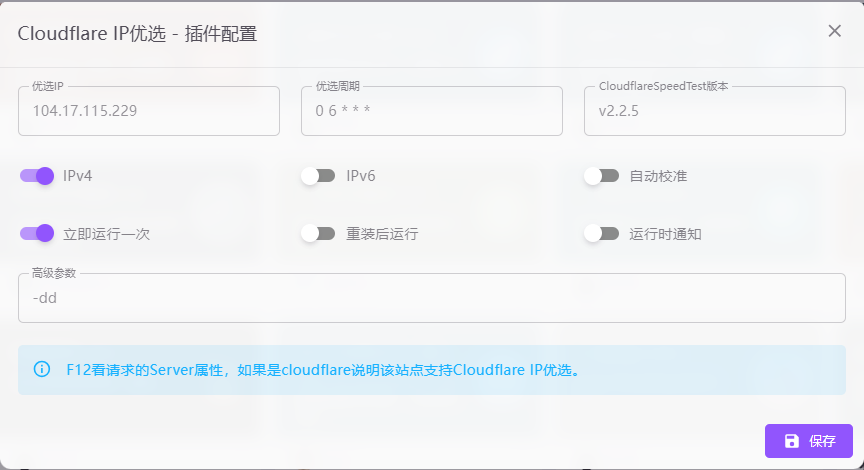The image size is (864, 470).
Task: Enable the IPv6 toggle switch
Action: point(318,176)
